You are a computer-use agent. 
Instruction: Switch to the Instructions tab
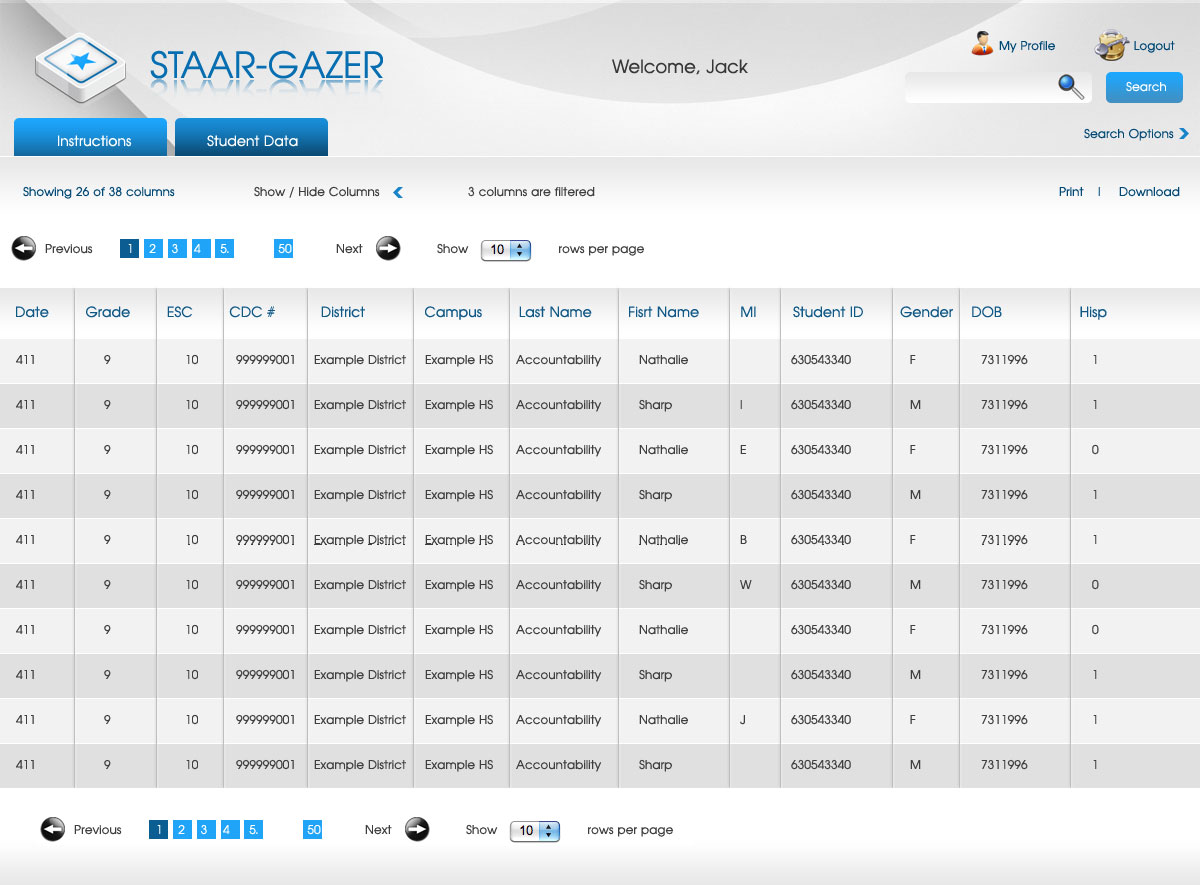(x=90, y=138)
